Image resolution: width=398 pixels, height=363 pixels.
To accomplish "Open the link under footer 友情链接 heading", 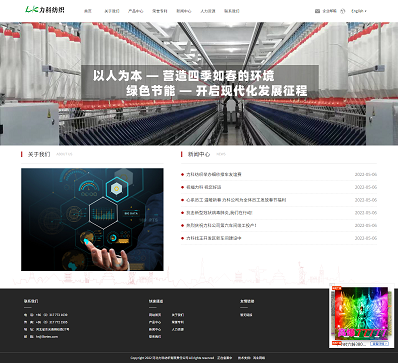I will [x=246, y=315].
